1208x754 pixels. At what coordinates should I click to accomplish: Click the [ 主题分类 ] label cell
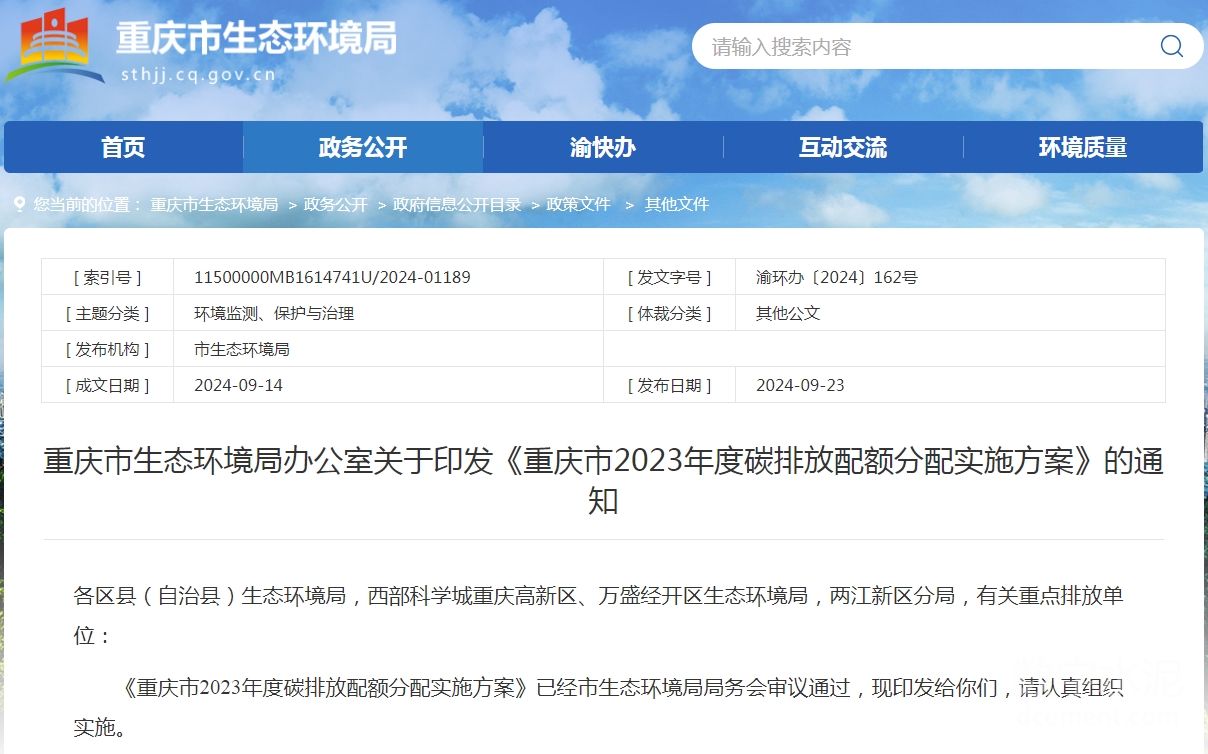(108, 313)
